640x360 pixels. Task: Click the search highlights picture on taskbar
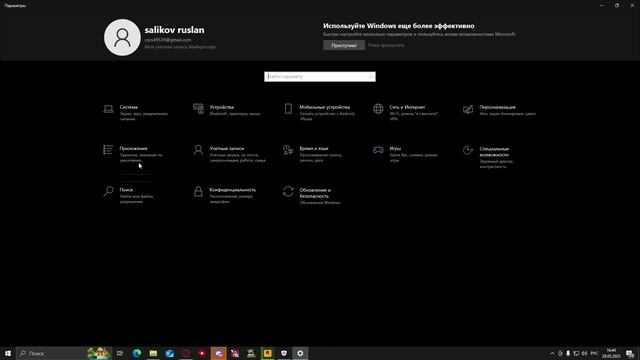[99, 353]
